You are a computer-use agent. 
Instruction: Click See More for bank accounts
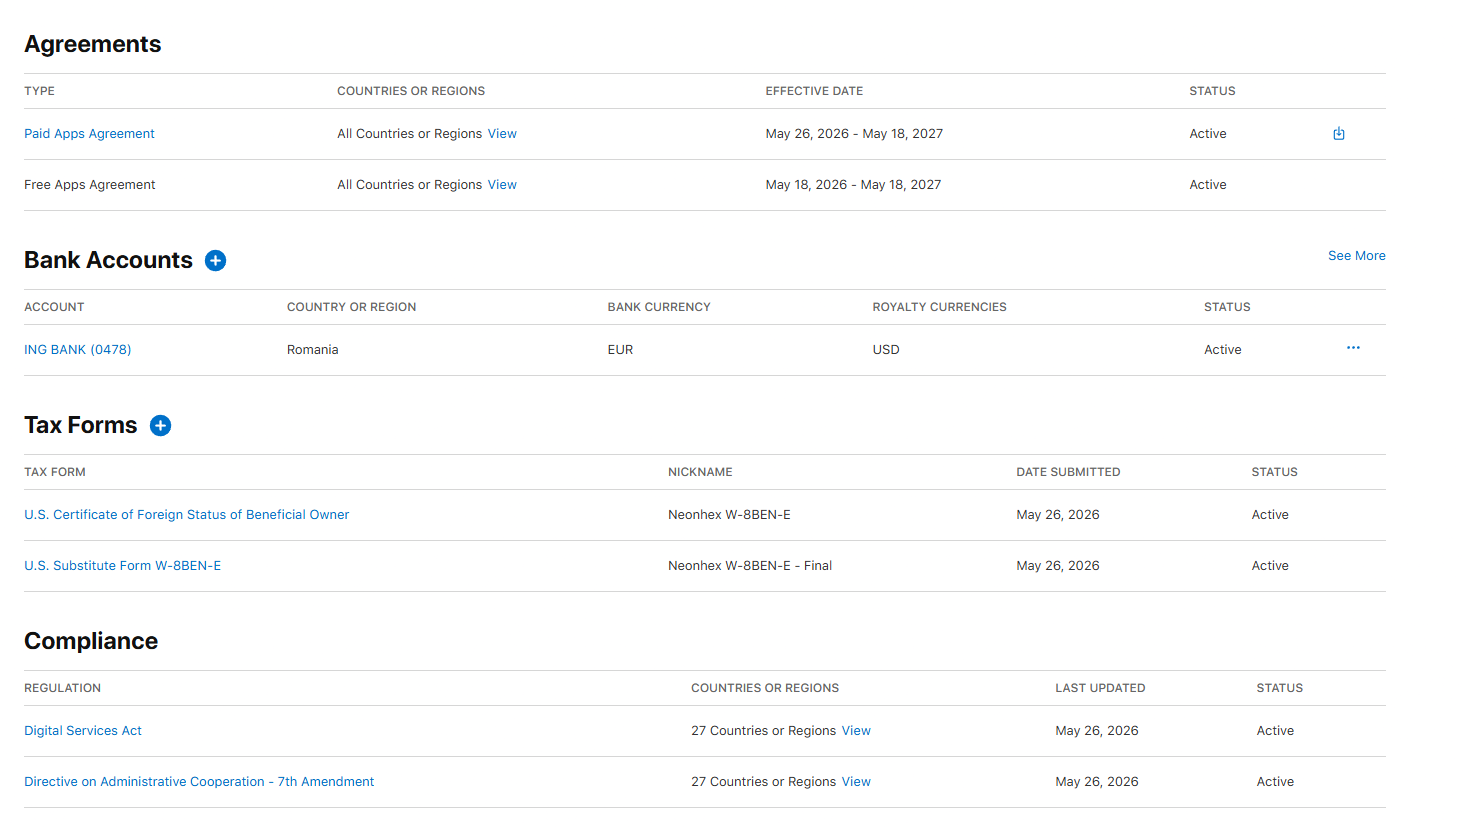pyautogui.click(x=1356, y=256)
